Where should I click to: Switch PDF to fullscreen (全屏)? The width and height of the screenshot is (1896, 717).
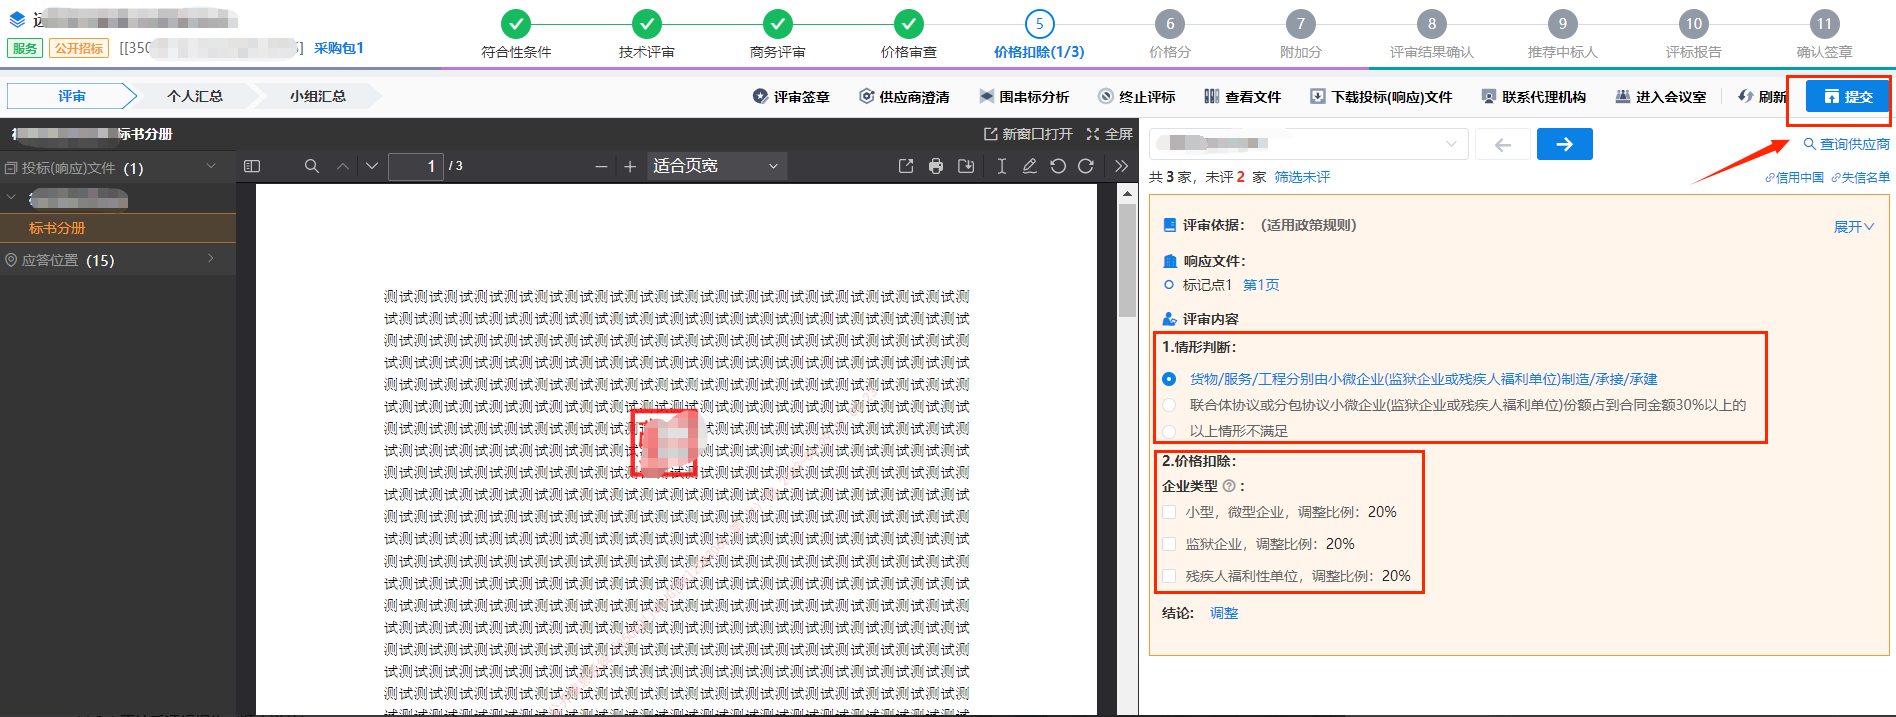(1110, 134)
